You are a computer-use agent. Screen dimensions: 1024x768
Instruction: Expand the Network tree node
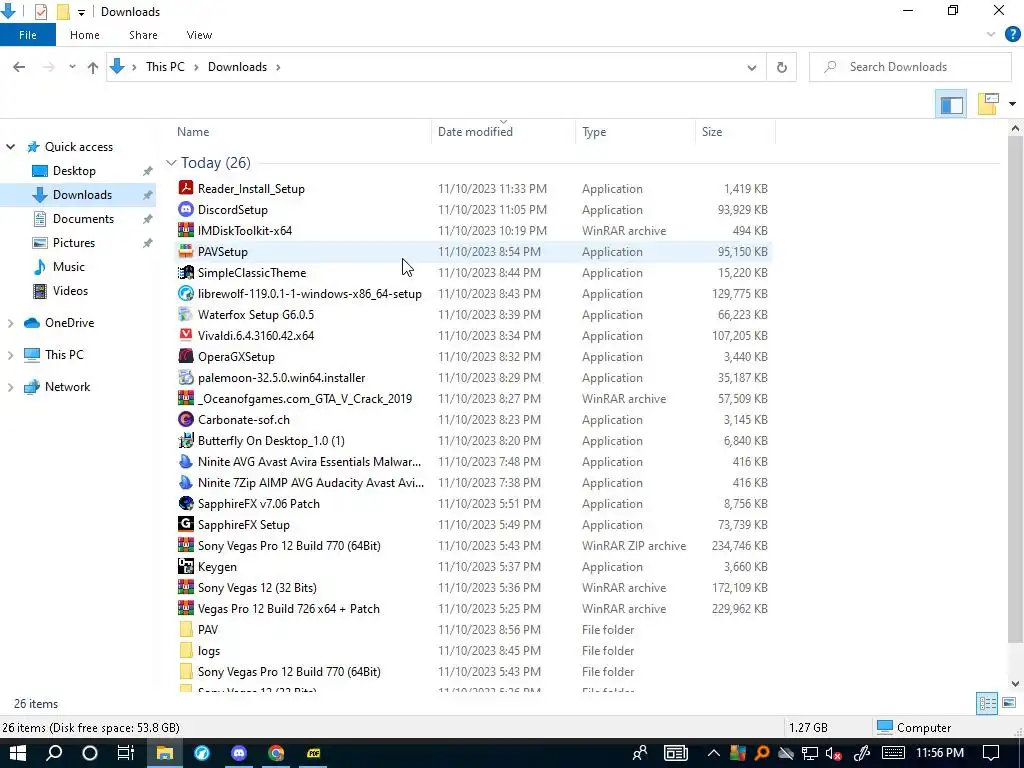(10, 387)
